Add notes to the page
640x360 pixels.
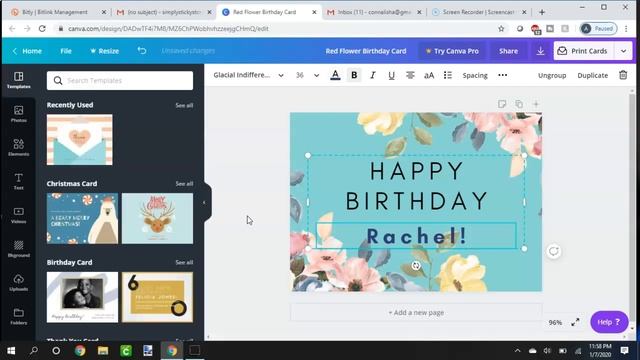click(502, 104)
